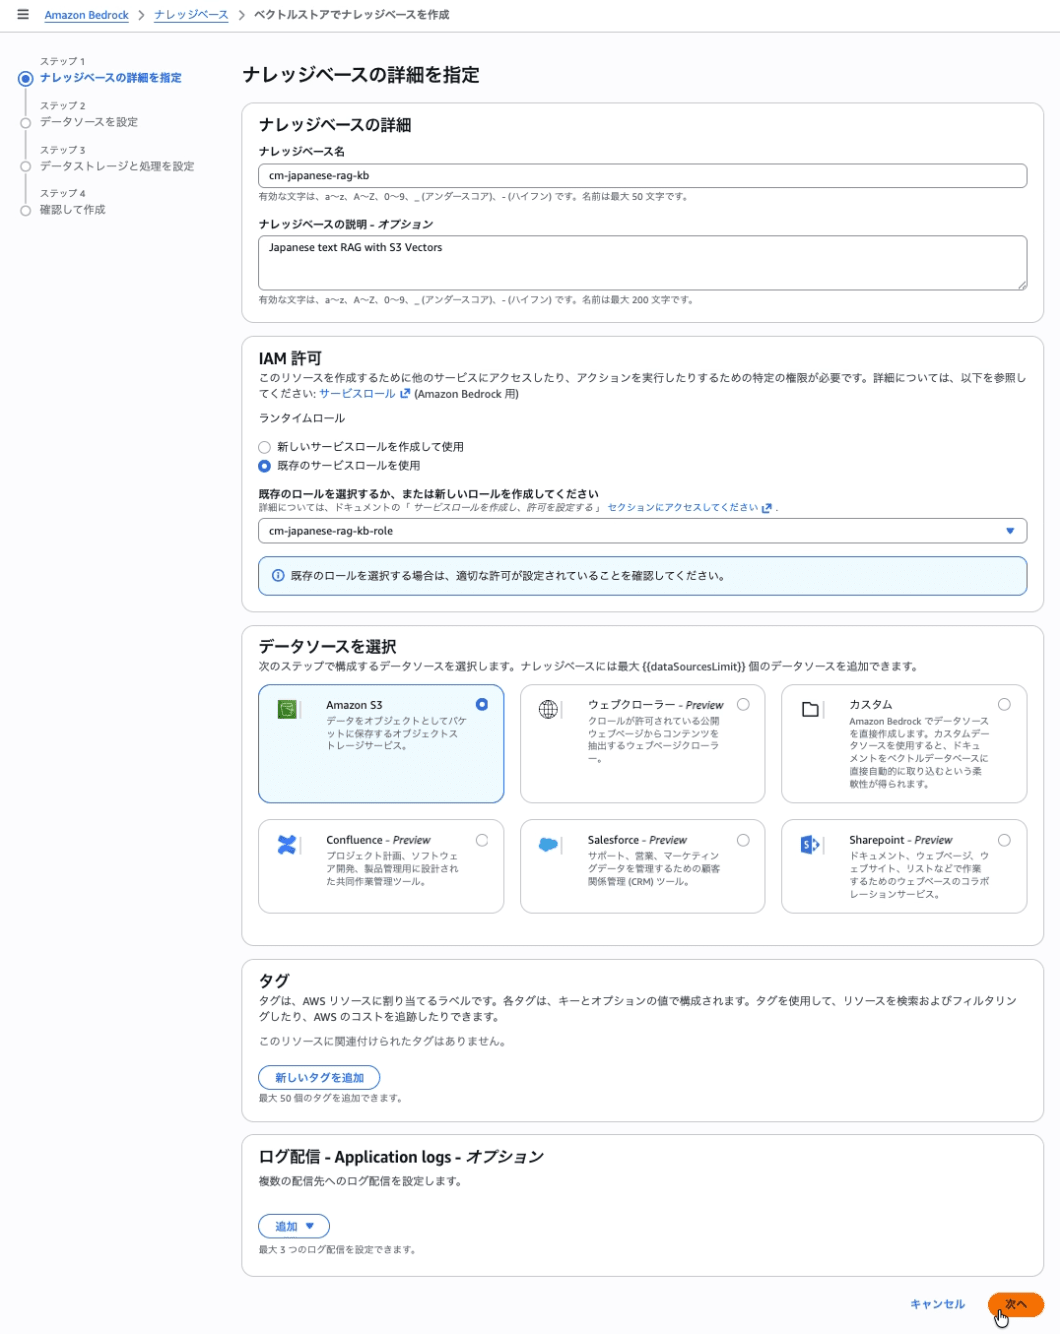
Task: Go to ステップ 4 確認して作成
Action: [72, 209]
